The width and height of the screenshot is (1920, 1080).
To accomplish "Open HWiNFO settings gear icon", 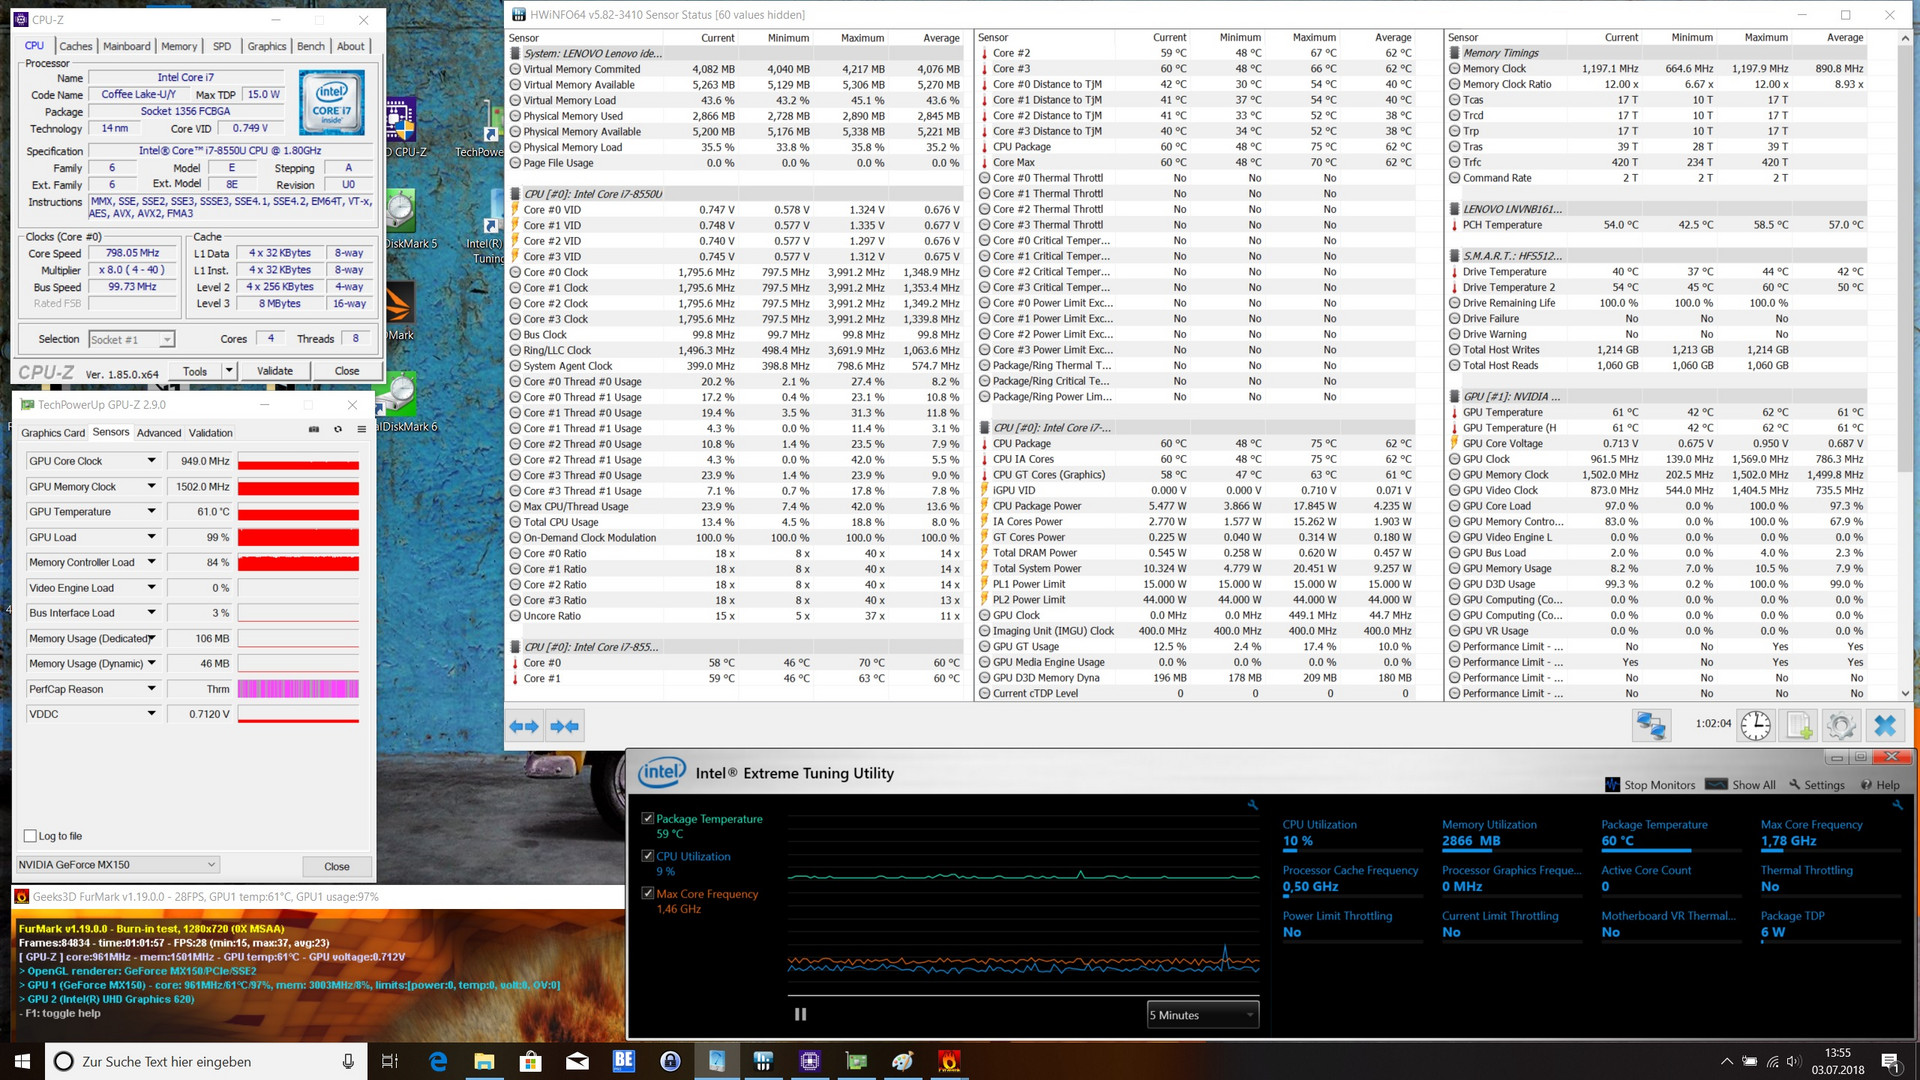I will tap(1841, 726).
